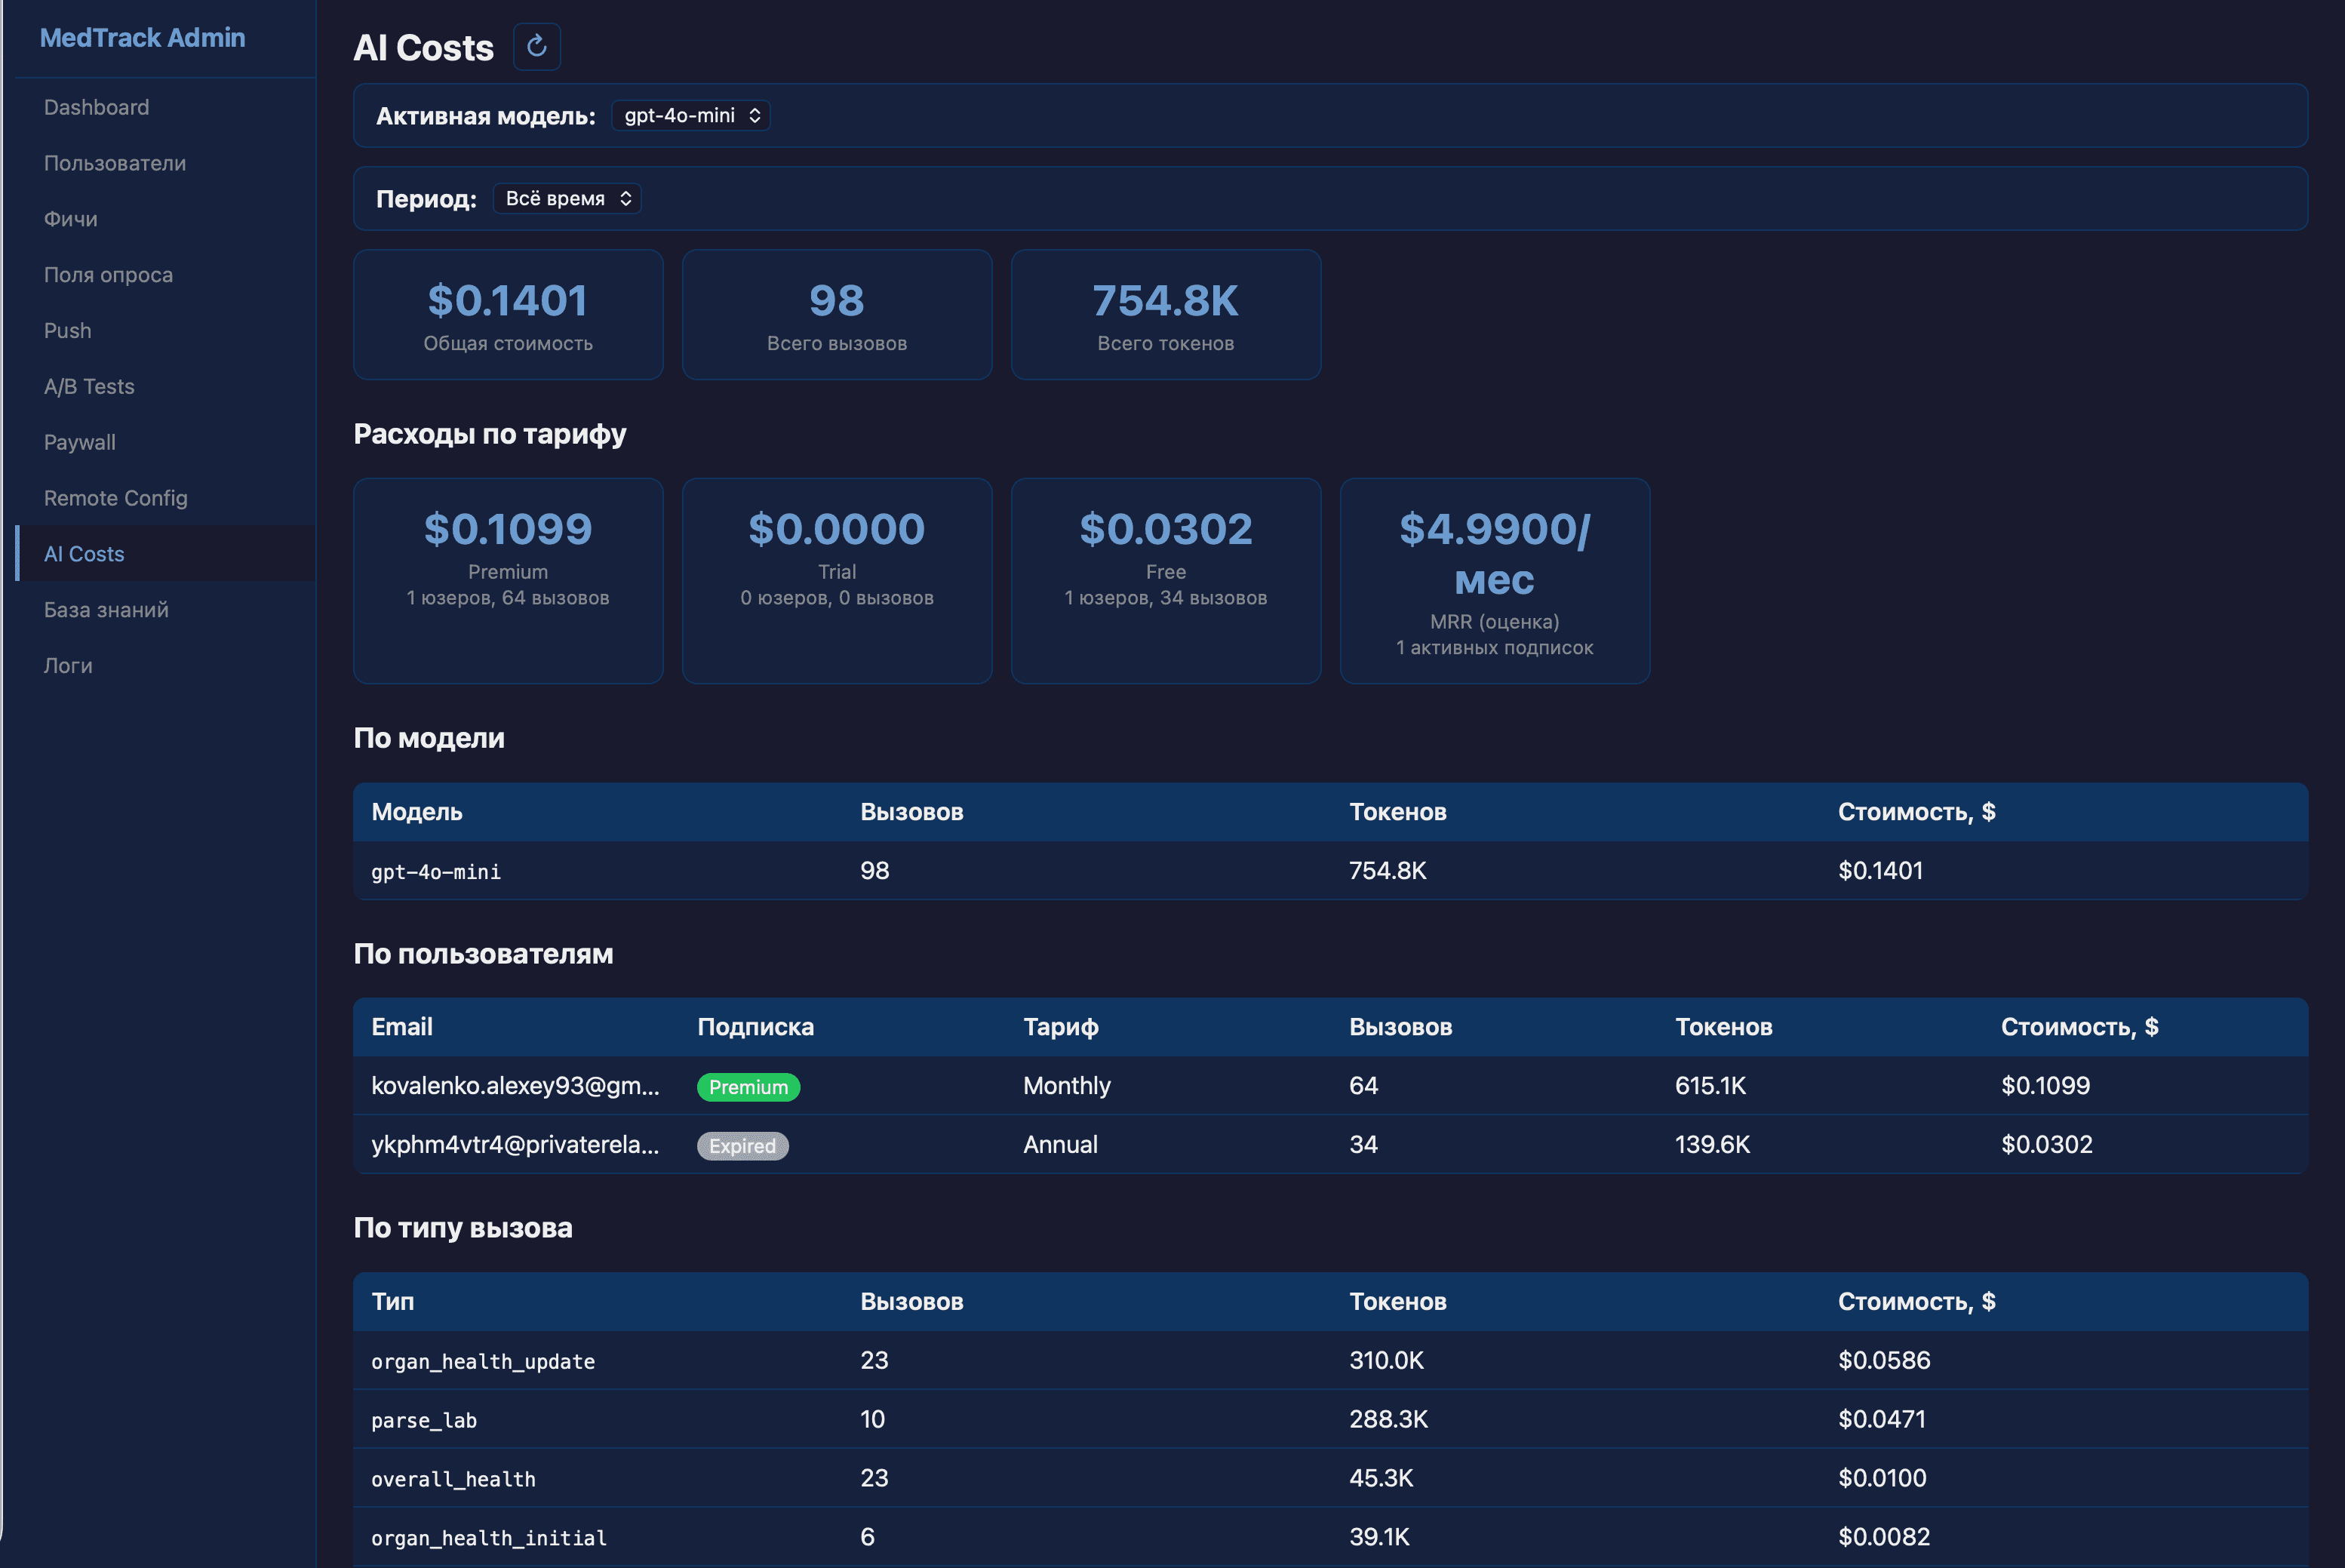Open the Пользователи sidebar section
This screenshot has height=1568, width=2345.
coord(115,163)
